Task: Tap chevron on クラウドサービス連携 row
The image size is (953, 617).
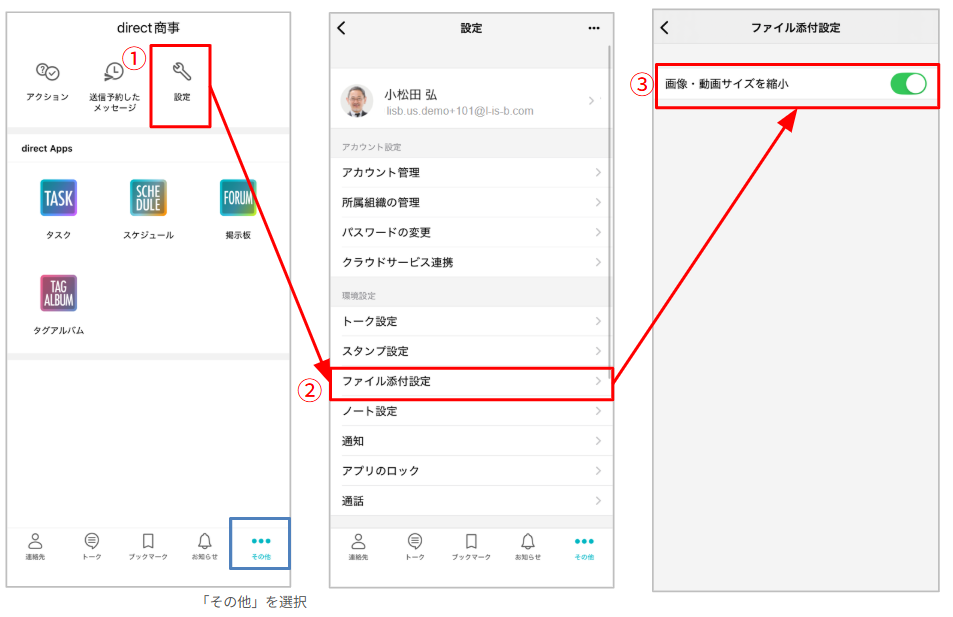Action: [598, 262]
